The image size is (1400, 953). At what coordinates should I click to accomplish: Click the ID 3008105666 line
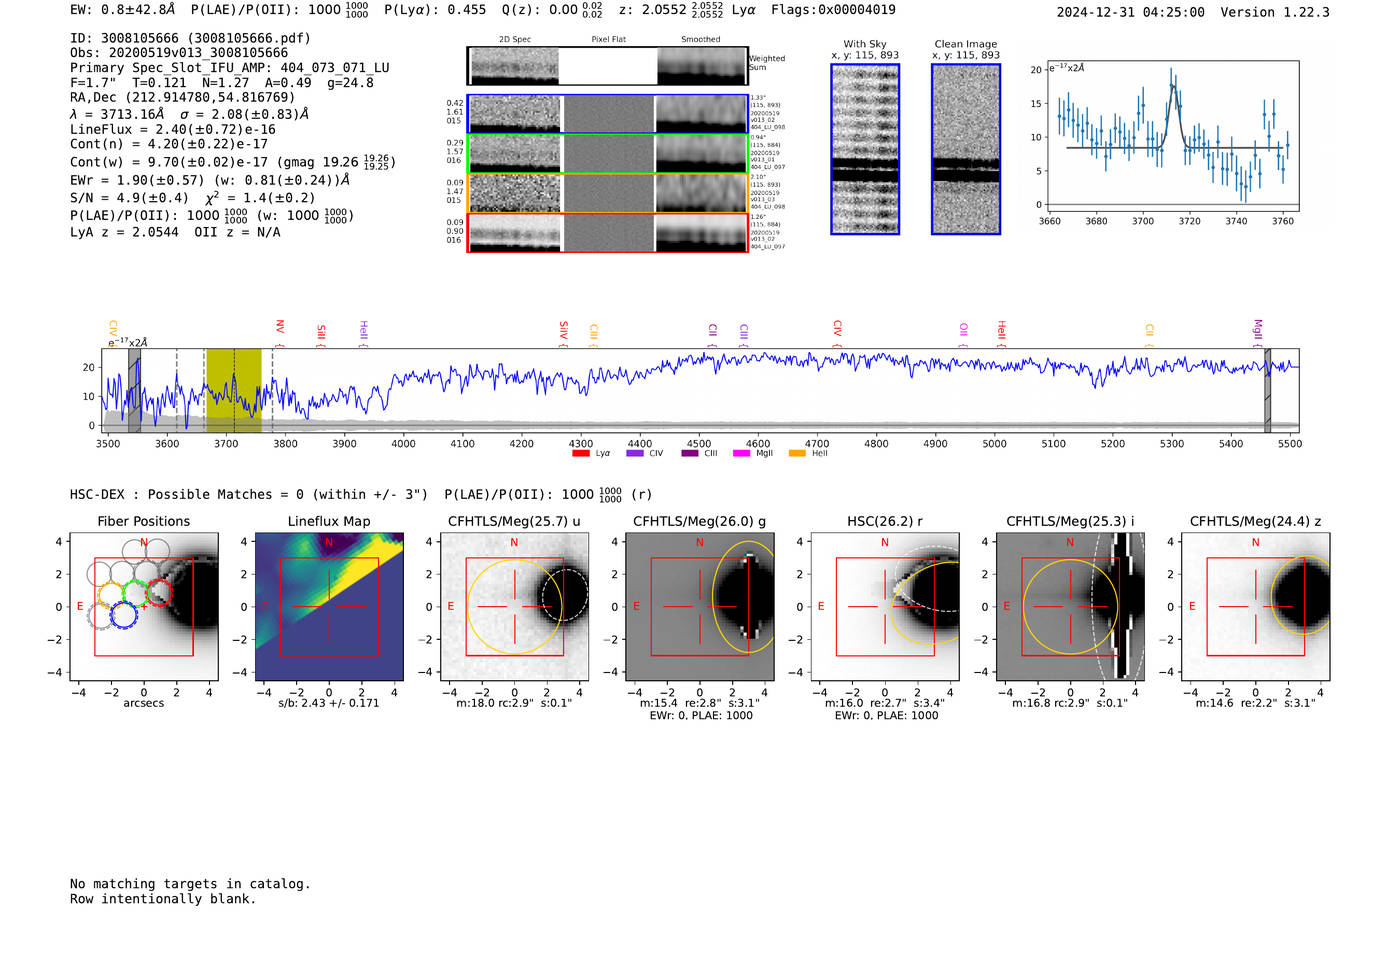(190, 38)
